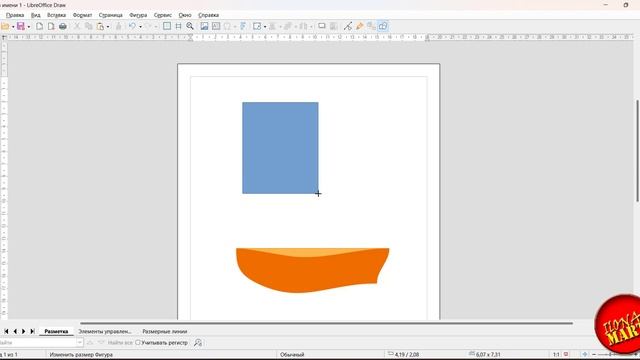Switch to the Разметка layer tab
This screenshot has height=360, width=640.
[x=56, y=331]
